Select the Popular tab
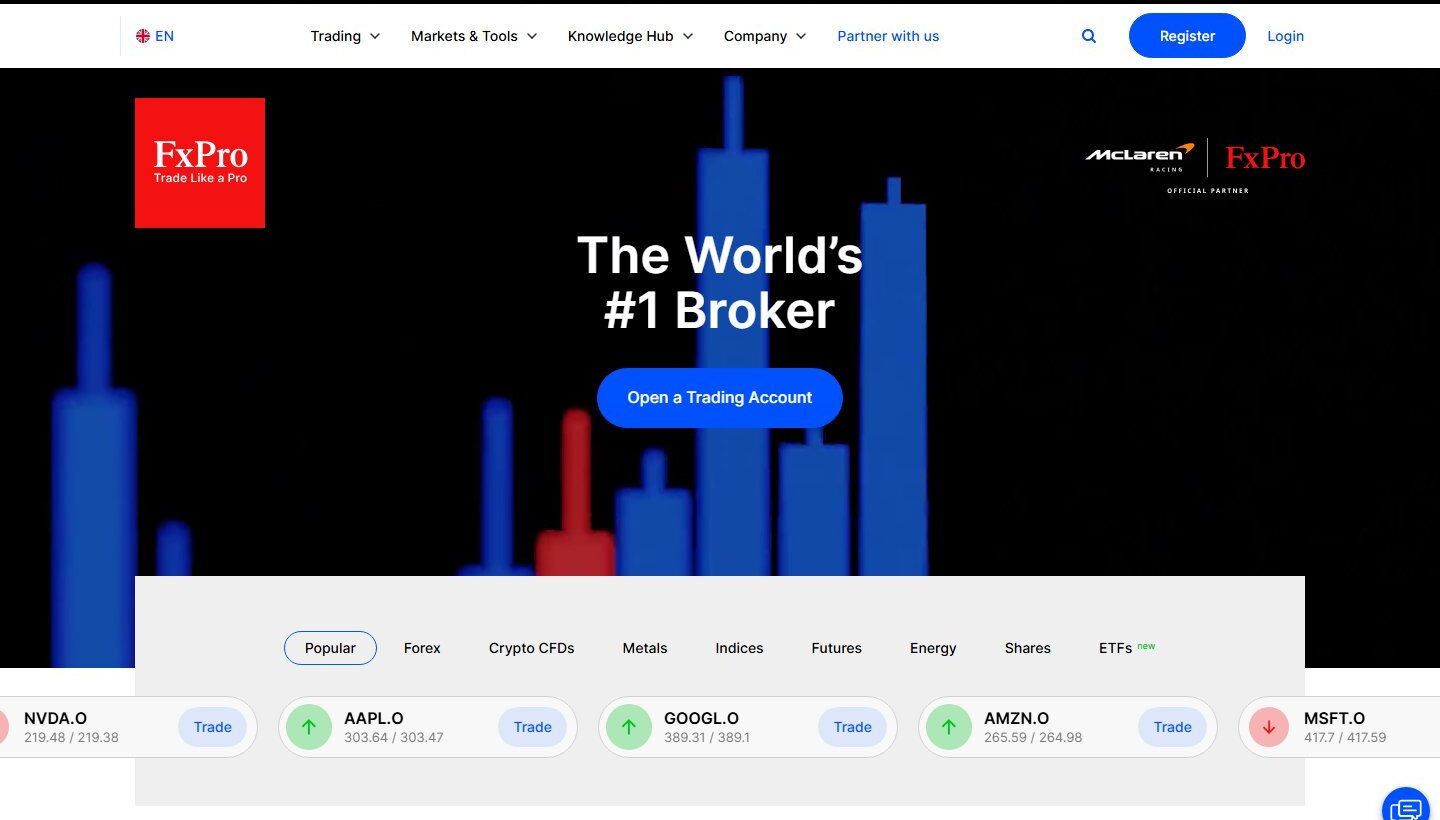Viewport: 1440px width, 820px height. coord(330,648)
